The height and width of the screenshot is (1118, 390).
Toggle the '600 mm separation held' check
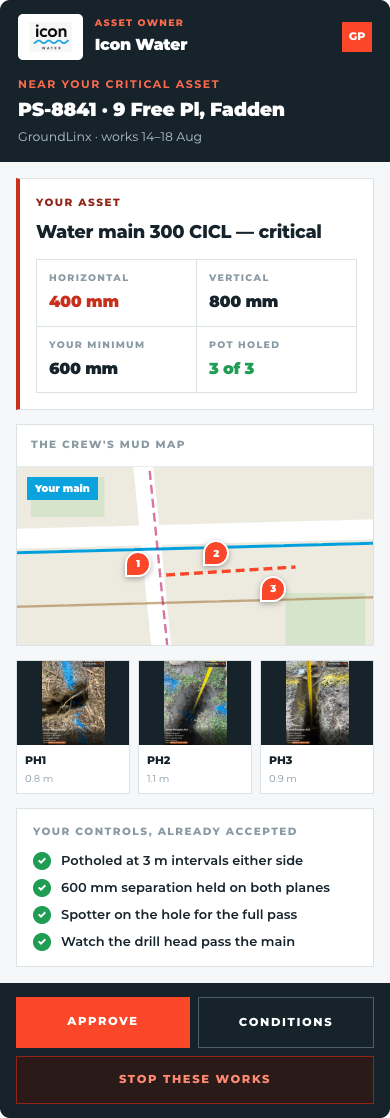[42, 888]
